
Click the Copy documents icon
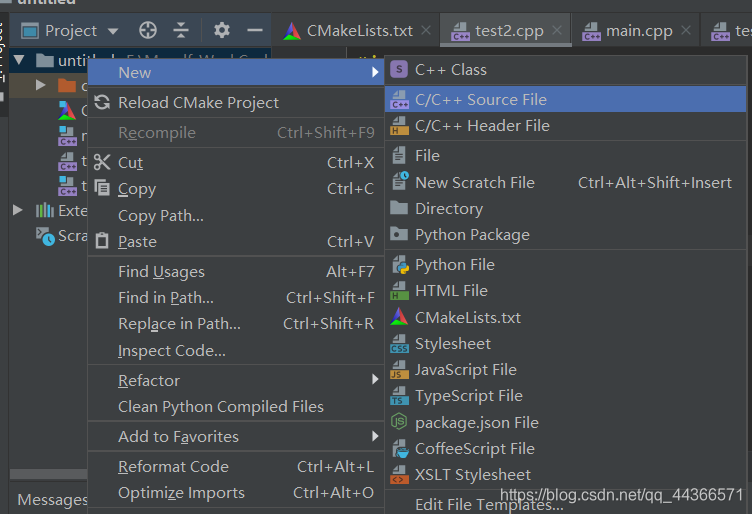point(102,187)
